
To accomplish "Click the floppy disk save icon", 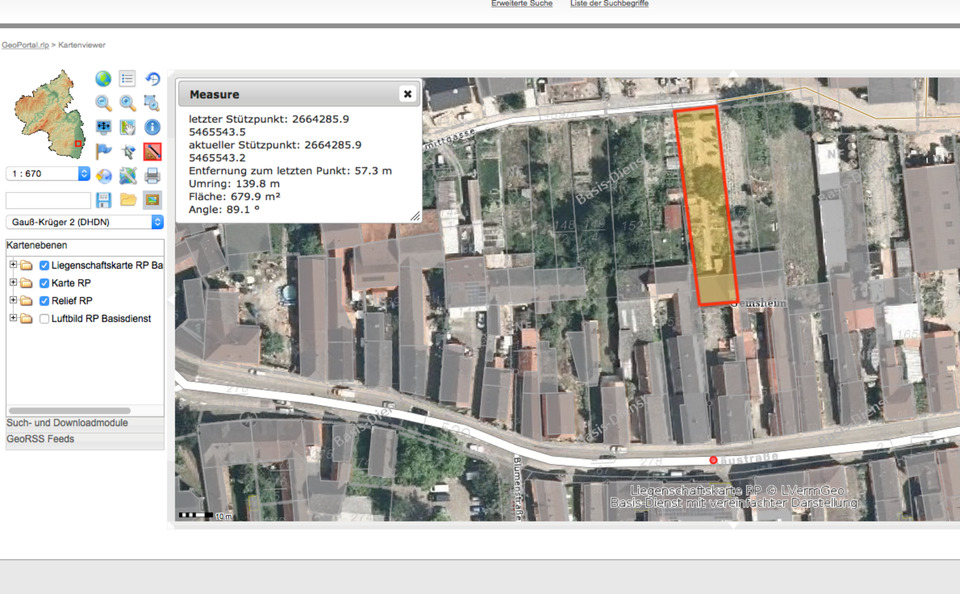I will pyautogui.click(x=103, y=200).
